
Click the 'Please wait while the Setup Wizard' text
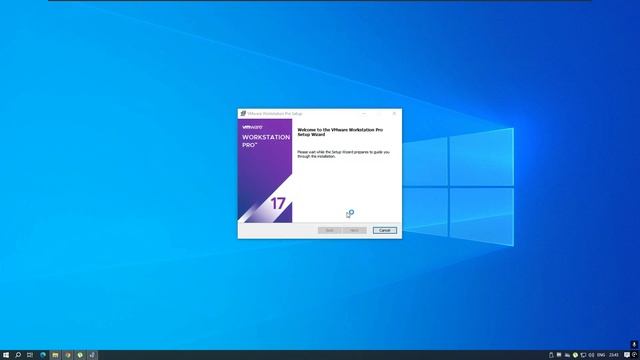pos(343,154)
